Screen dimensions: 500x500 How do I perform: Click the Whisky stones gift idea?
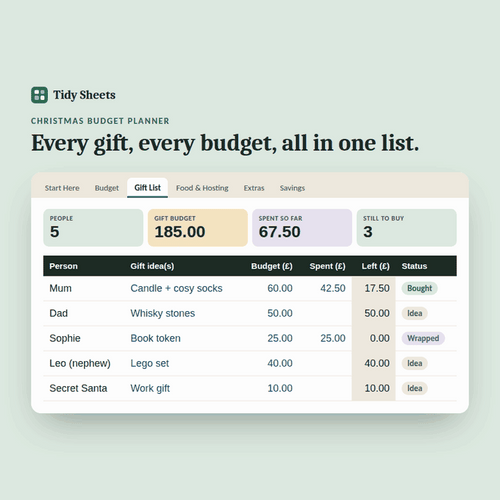[163, 313]
